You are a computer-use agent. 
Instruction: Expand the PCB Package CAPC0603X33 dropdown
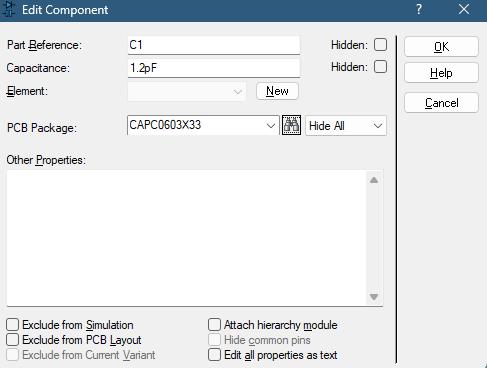click(270, 126)
